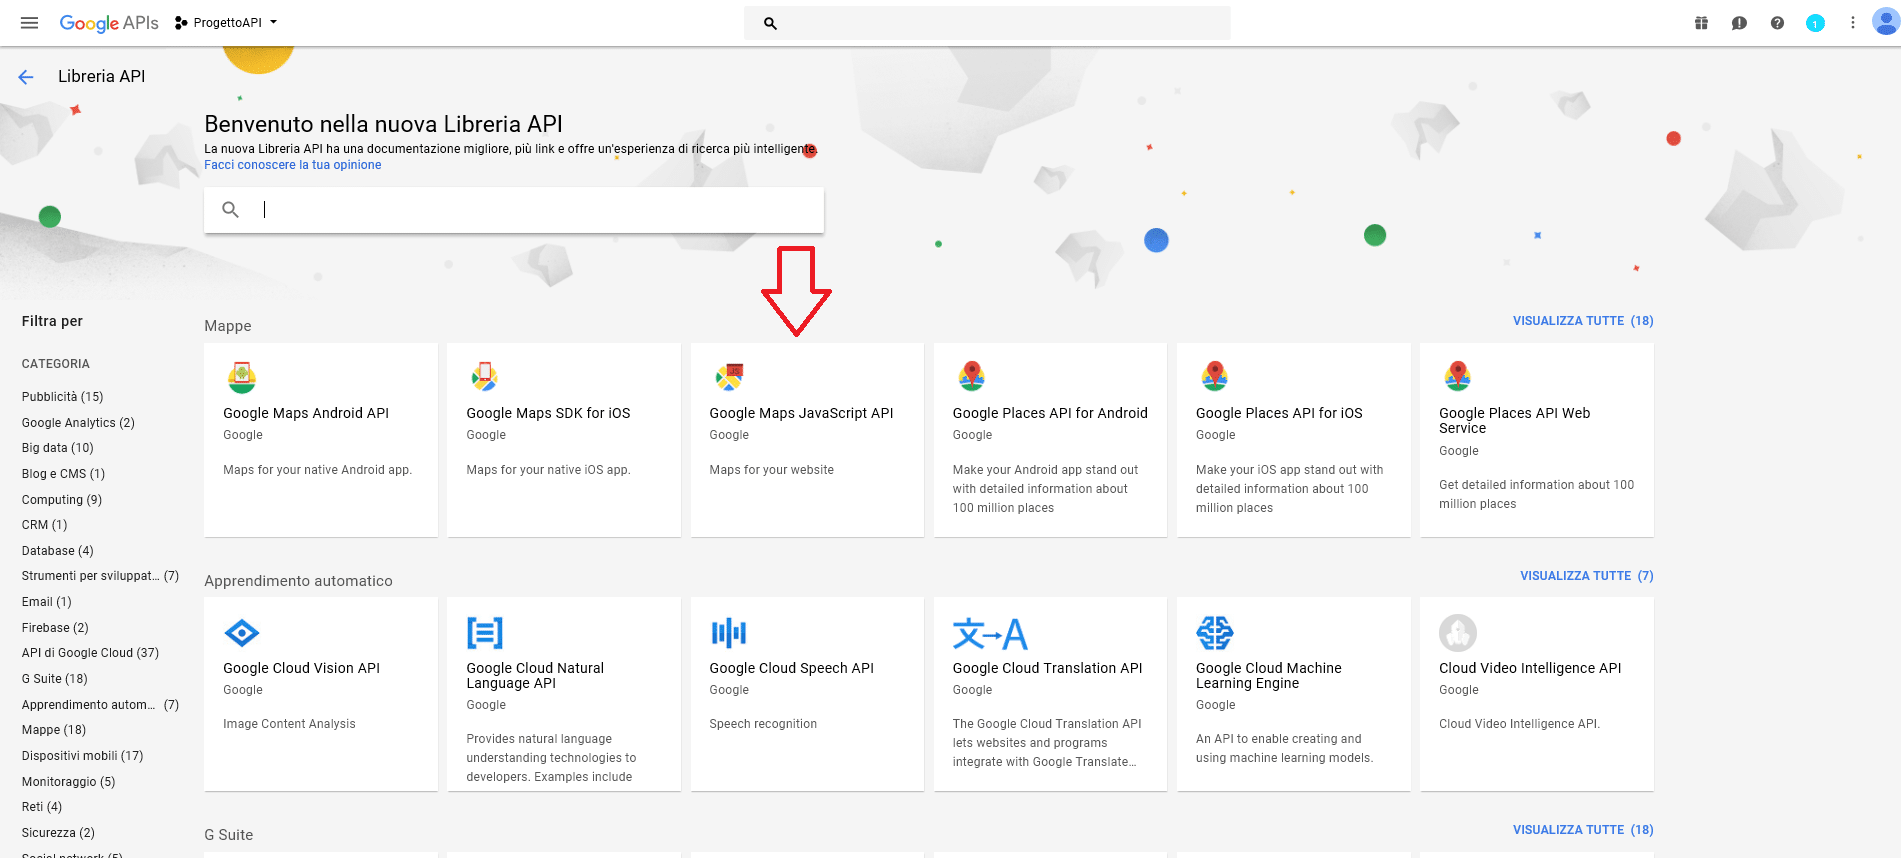1901x858 pixels.
Task: Click the Google Cloud Speech API icon
Action: coord(729,633)
